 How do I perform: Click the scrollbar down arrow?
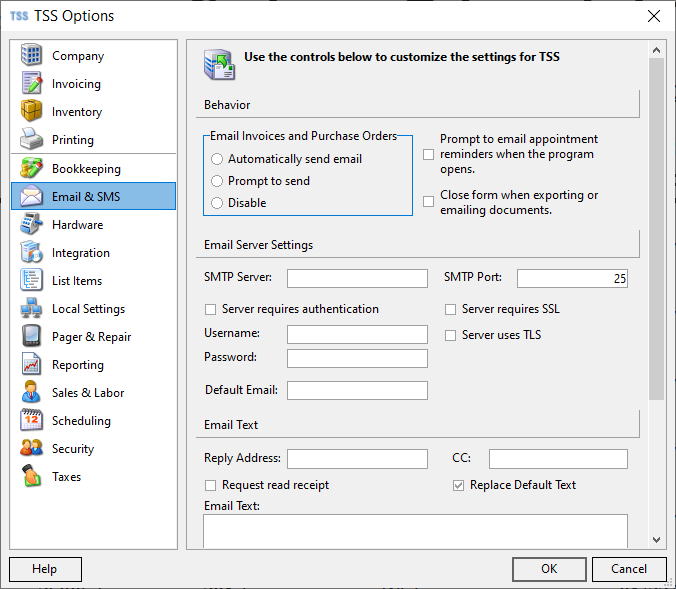[x=657, y=539]
